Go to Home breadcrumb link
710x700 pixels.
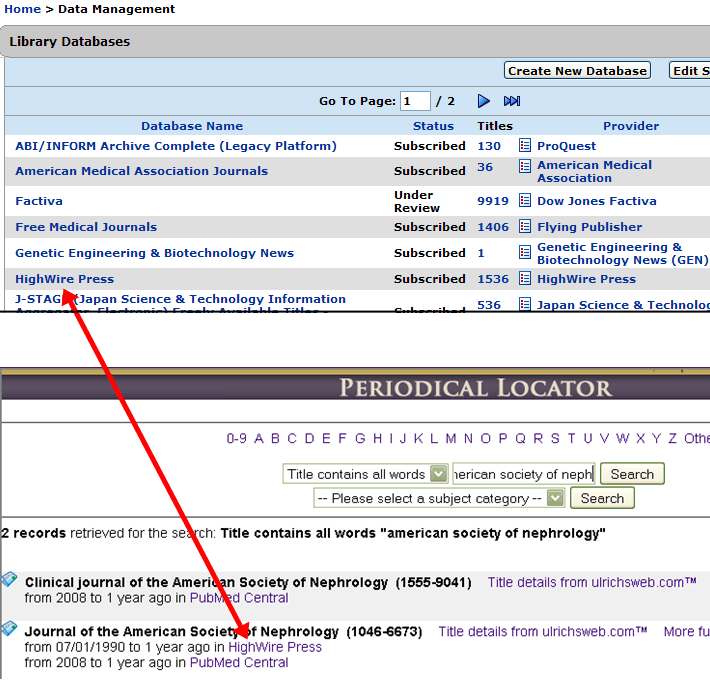point(22,9)
